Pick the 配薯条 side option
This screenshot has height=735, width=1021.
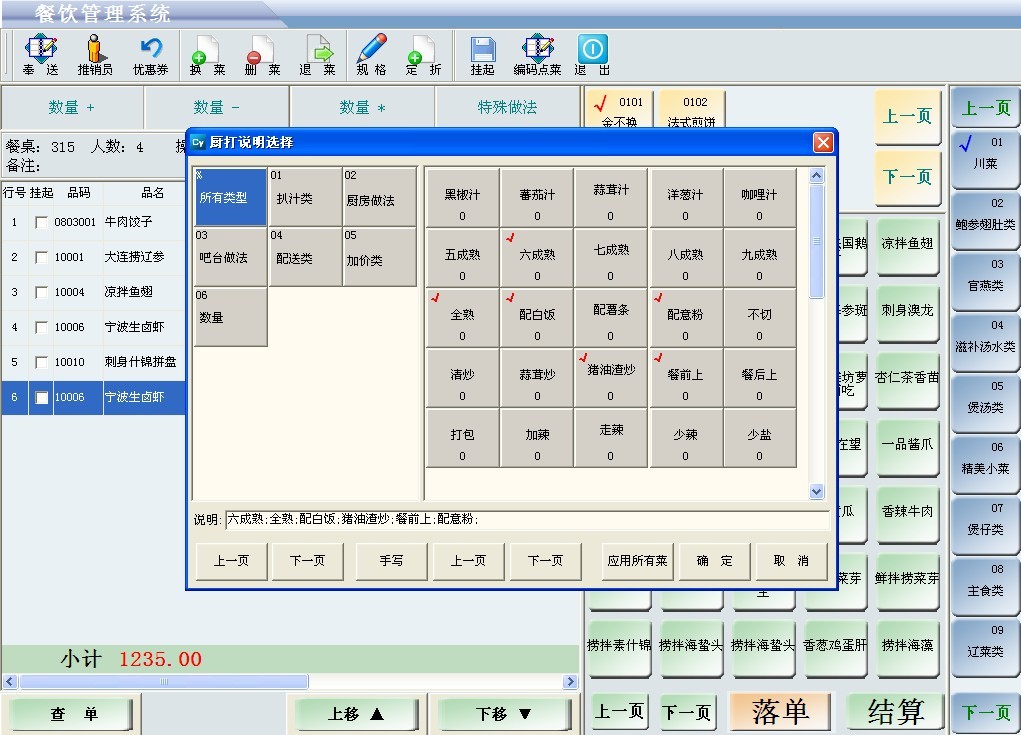(x=611, y=317)
